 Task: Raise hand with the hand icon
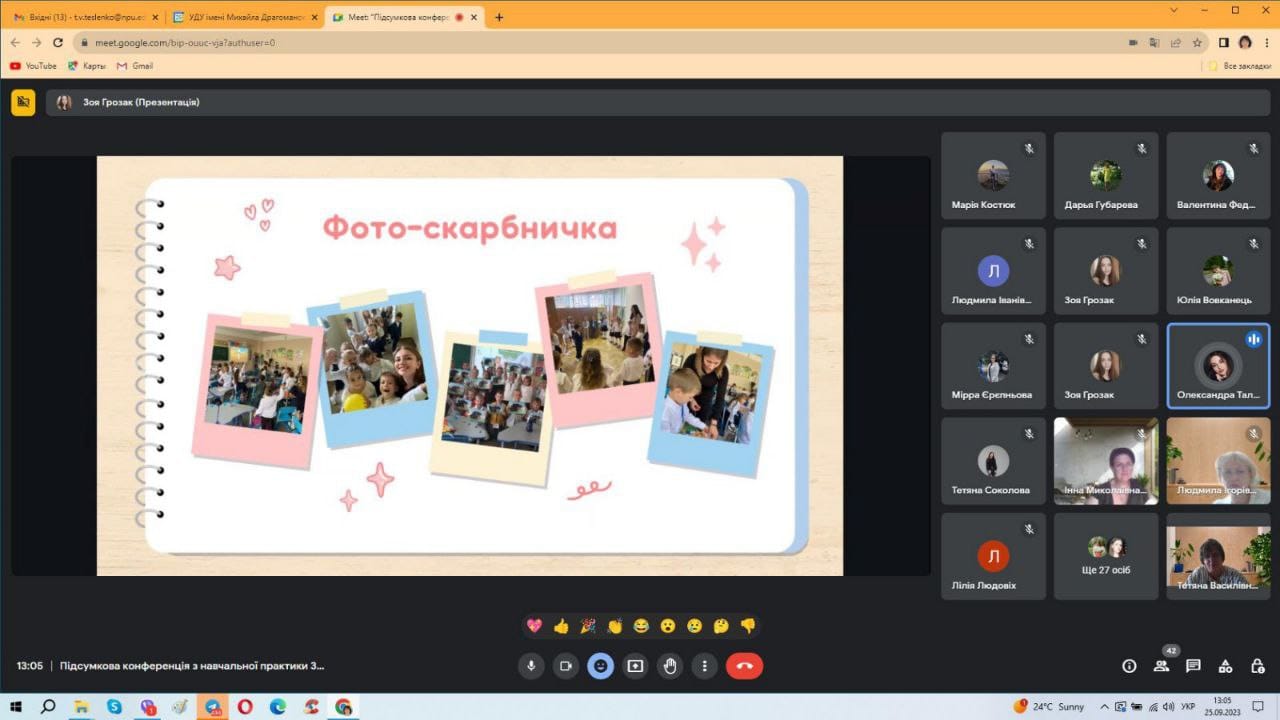point(670,666)
